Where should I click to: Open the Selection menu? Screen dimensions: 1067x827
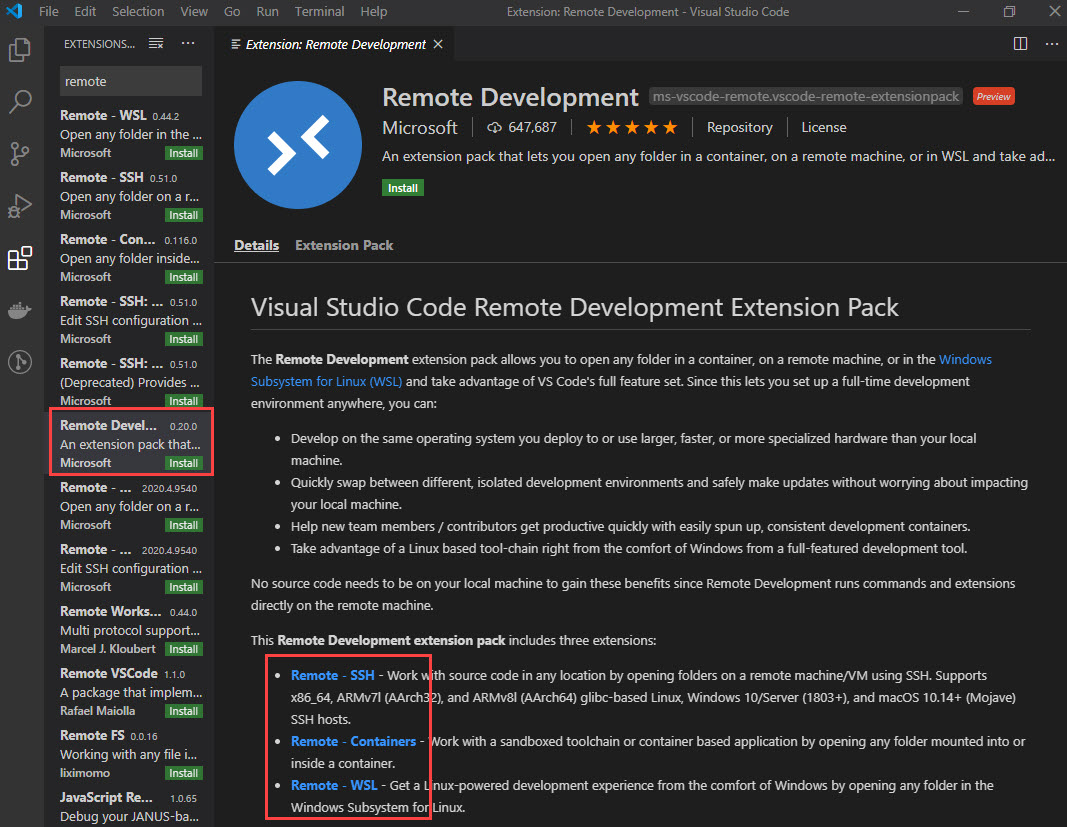click(138, 12)
